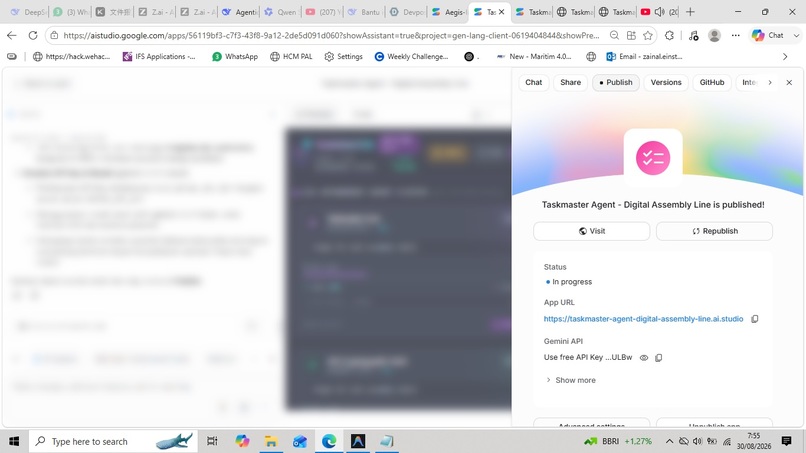Open the zoom magnifier in address bar

pyautogui.click(x=614, y=35)
